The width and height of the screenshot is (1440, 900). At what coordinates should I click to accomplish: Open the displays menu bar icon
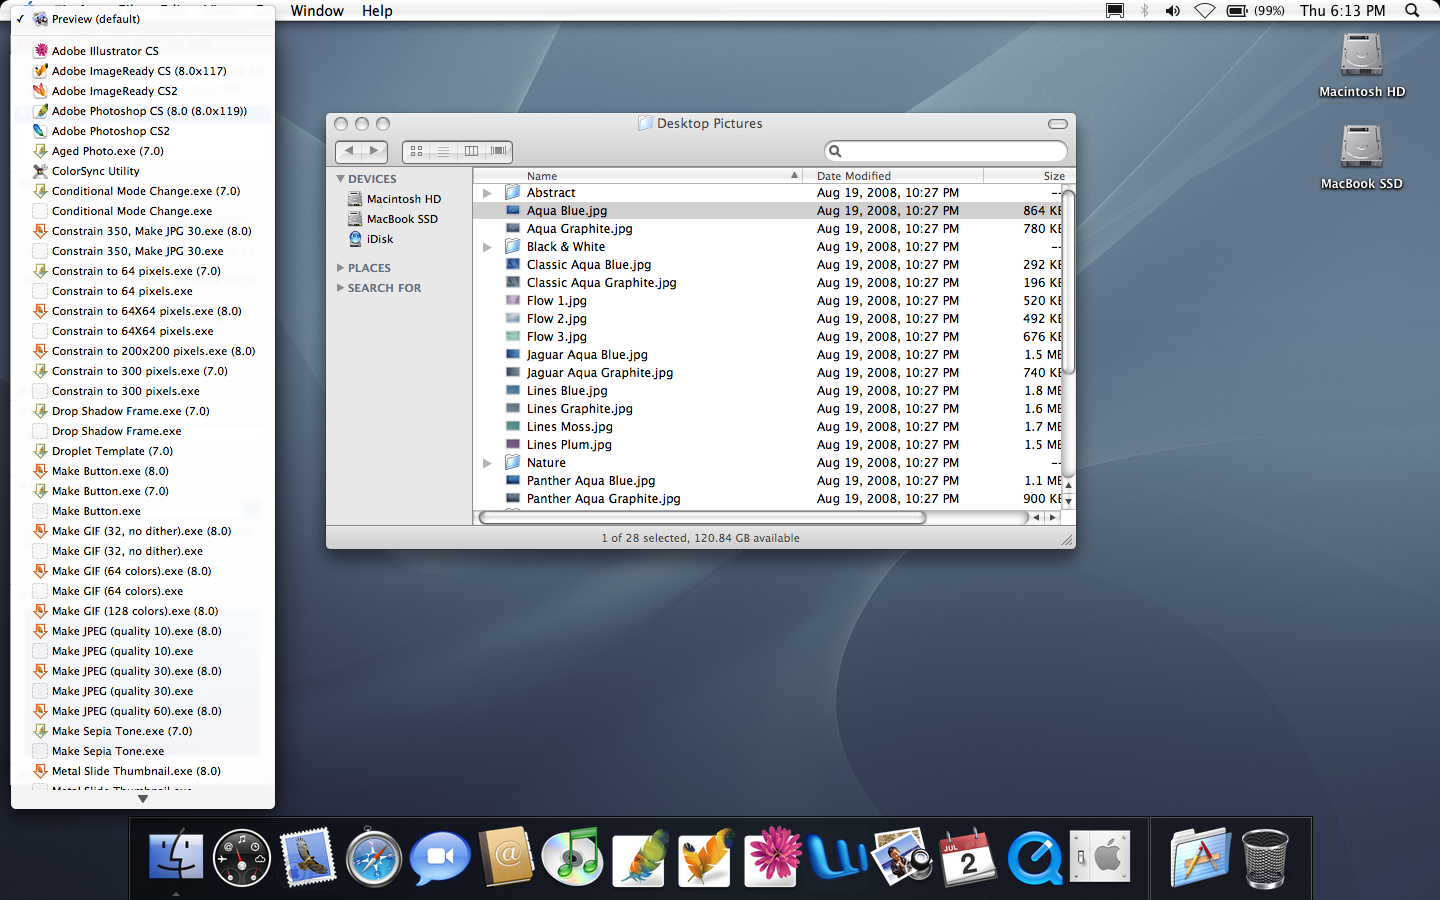[x=1115, y=11]
